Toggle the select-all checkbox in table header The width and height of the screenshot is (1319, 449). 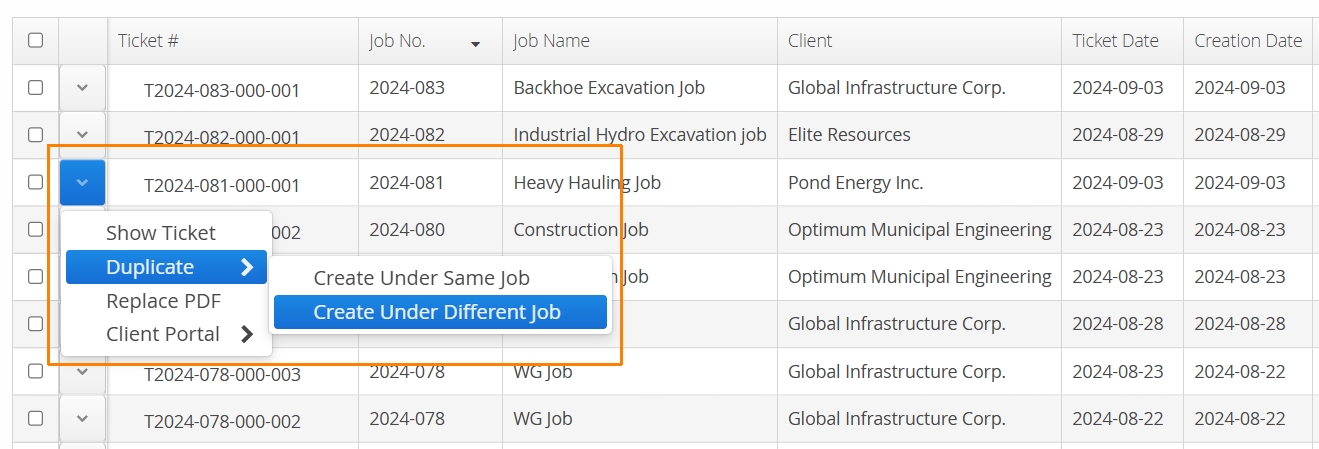point(35,40)
